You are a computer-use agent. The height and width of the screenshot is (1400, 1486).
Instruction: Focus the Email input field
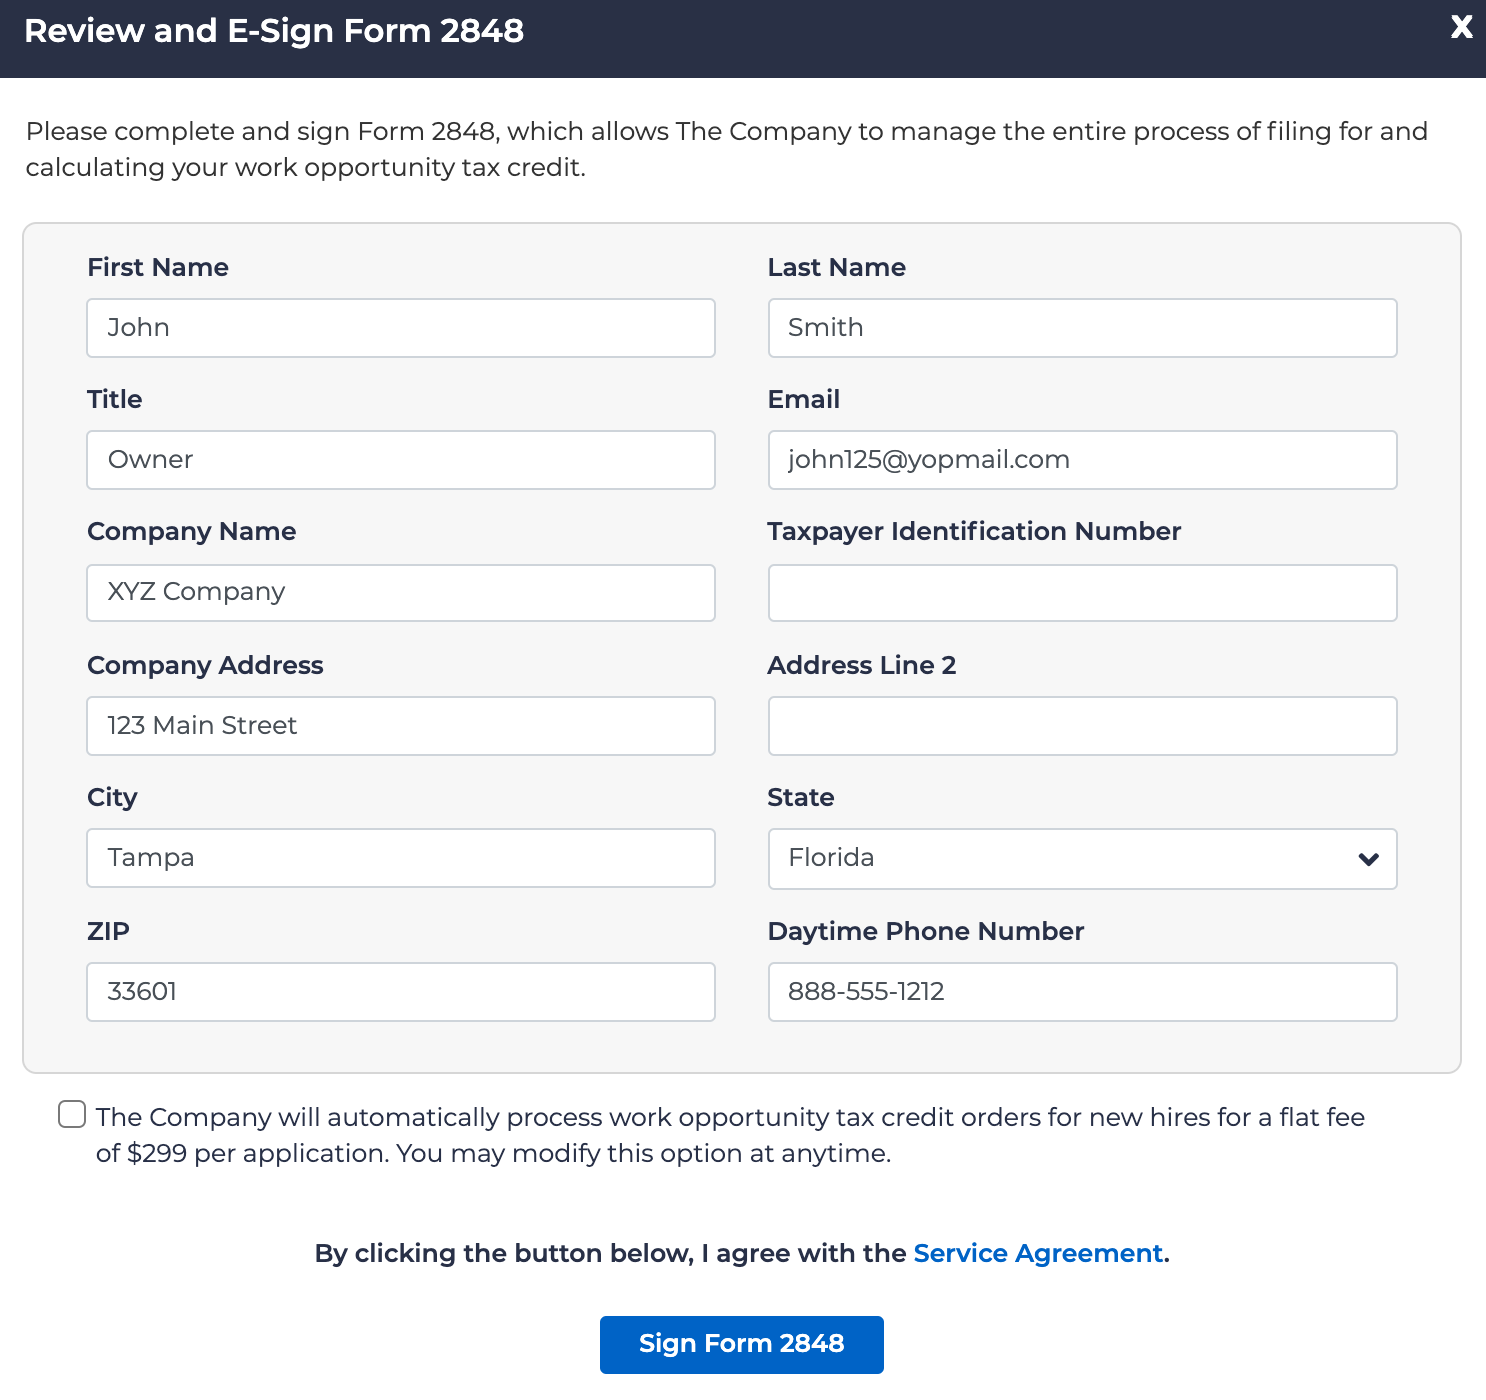(x=1081, y=460)
